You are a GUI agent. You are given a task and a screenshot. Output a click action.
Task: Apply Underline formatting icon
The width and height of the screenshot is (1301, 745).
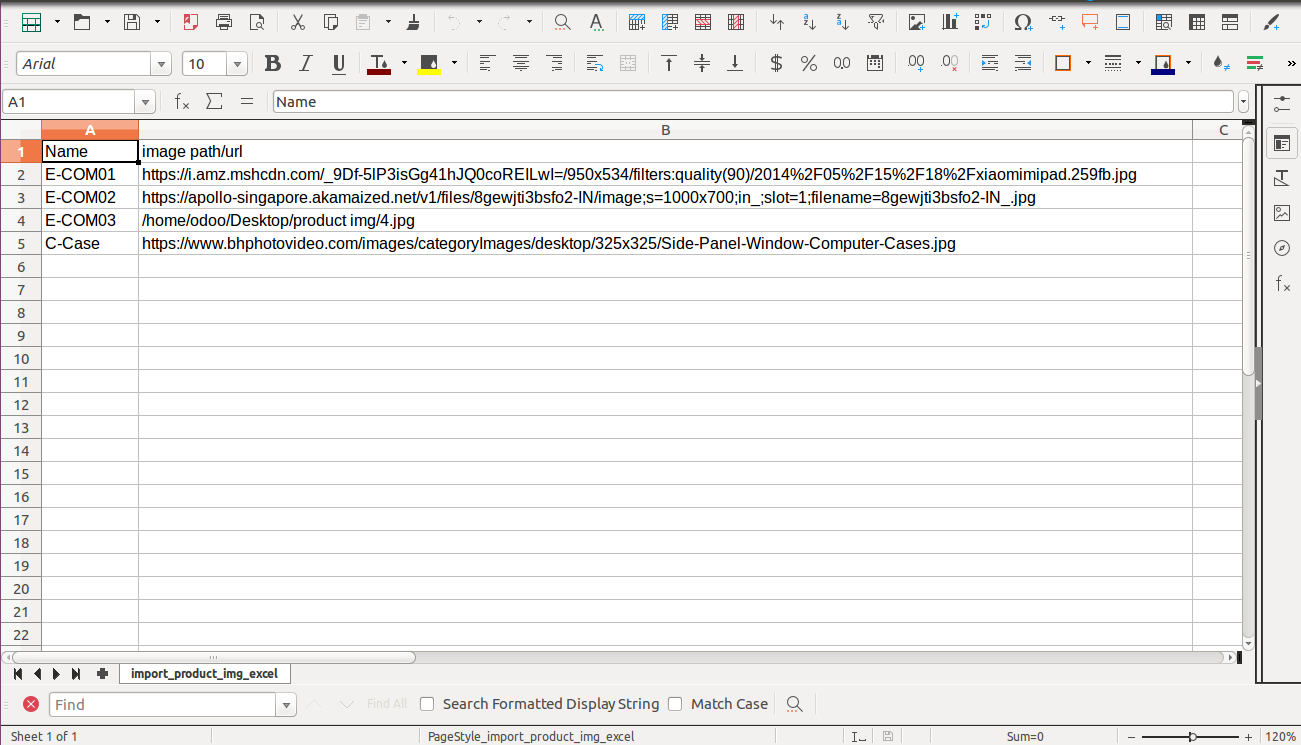[339, 64]
